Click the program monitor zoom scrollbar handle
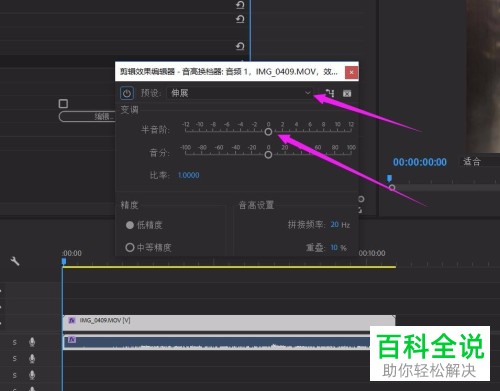 pos(392,188)
